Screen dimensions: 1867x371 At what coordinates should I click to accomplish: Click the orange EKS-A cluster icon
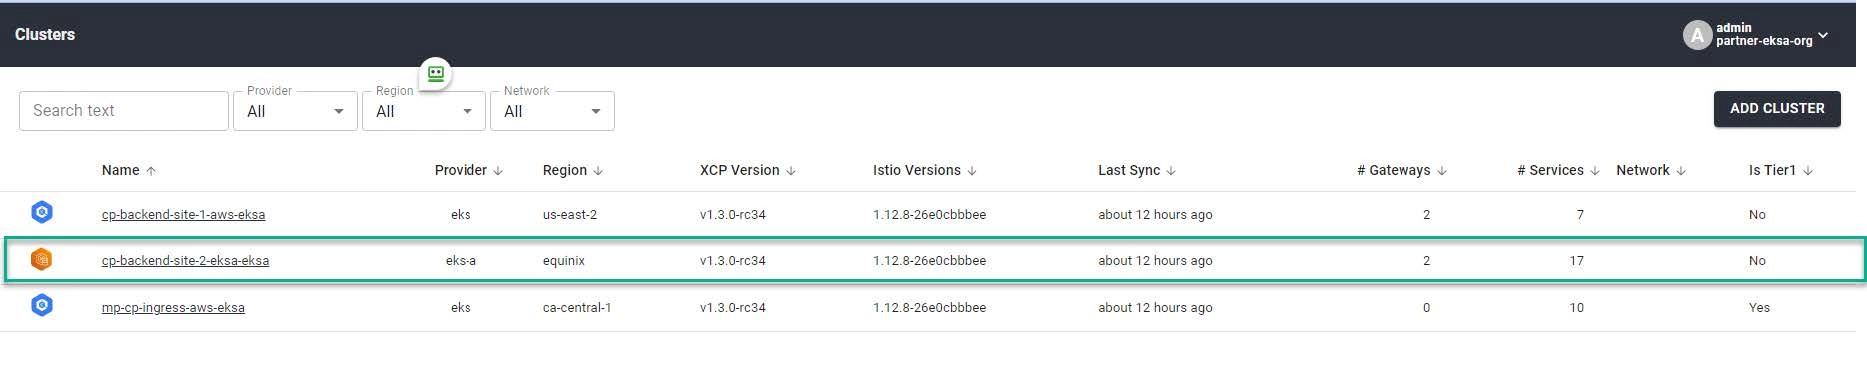click(x=41, y=259)
